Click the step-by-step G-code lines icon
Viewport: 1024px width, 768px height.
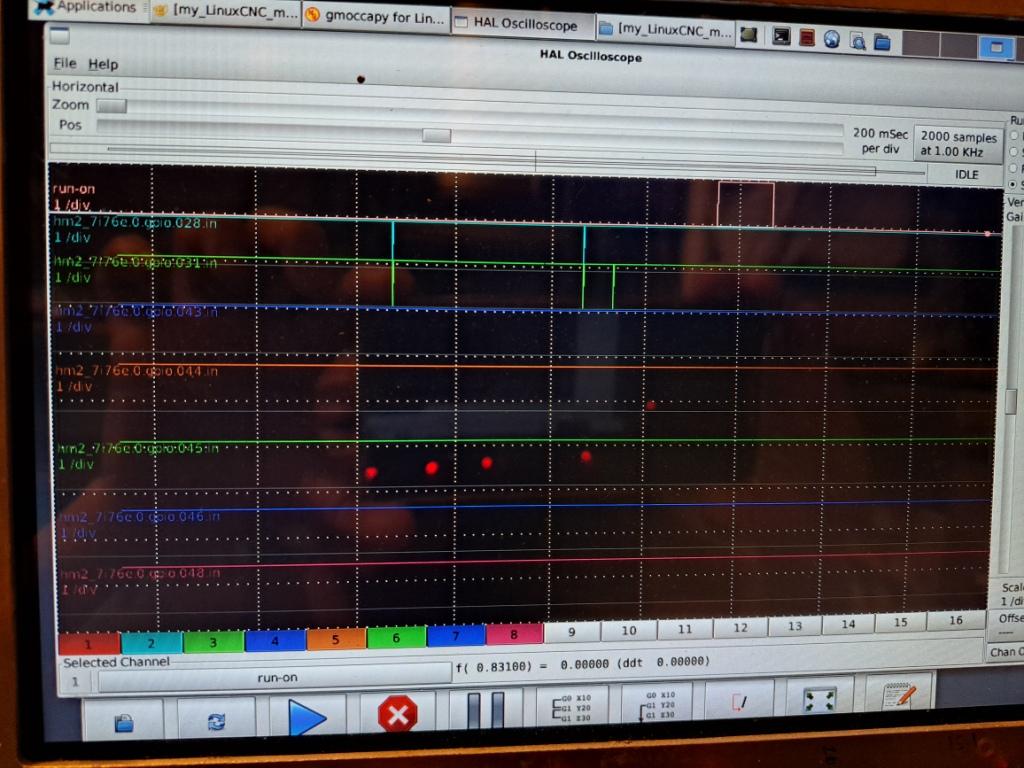(x=573, y=707)
